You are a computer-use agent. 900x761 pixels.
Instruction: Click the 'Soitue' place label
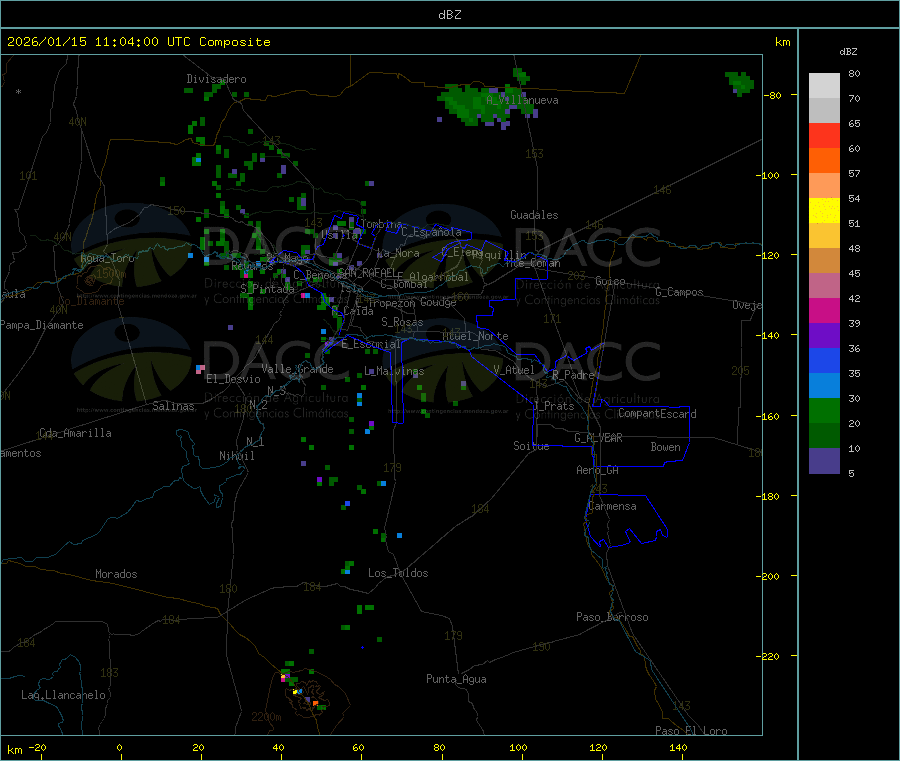coord(531,446)
